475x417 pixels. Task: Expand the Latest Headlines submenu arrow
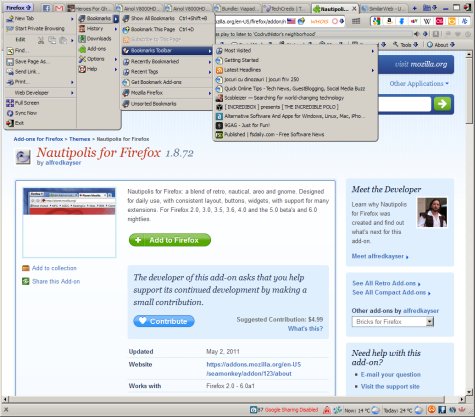(372, 70)
